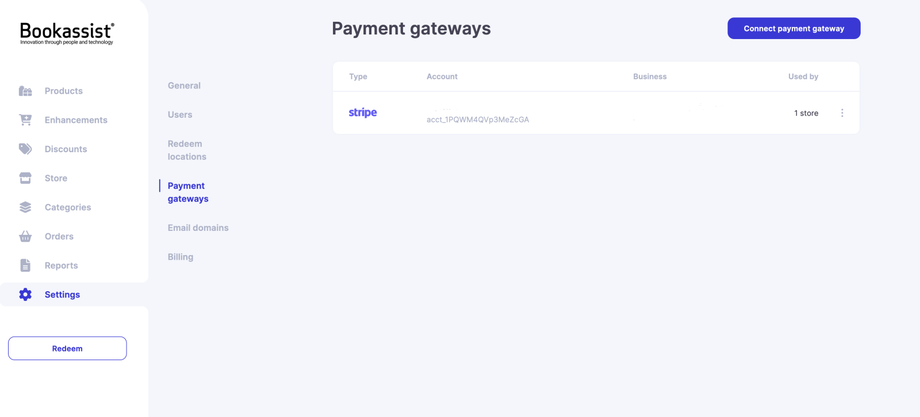The width and height of the screenshot is (920, 417).
Task: Select the acct_1PQWM4QVp3MeZcGA account text
Action: point(478,120)
